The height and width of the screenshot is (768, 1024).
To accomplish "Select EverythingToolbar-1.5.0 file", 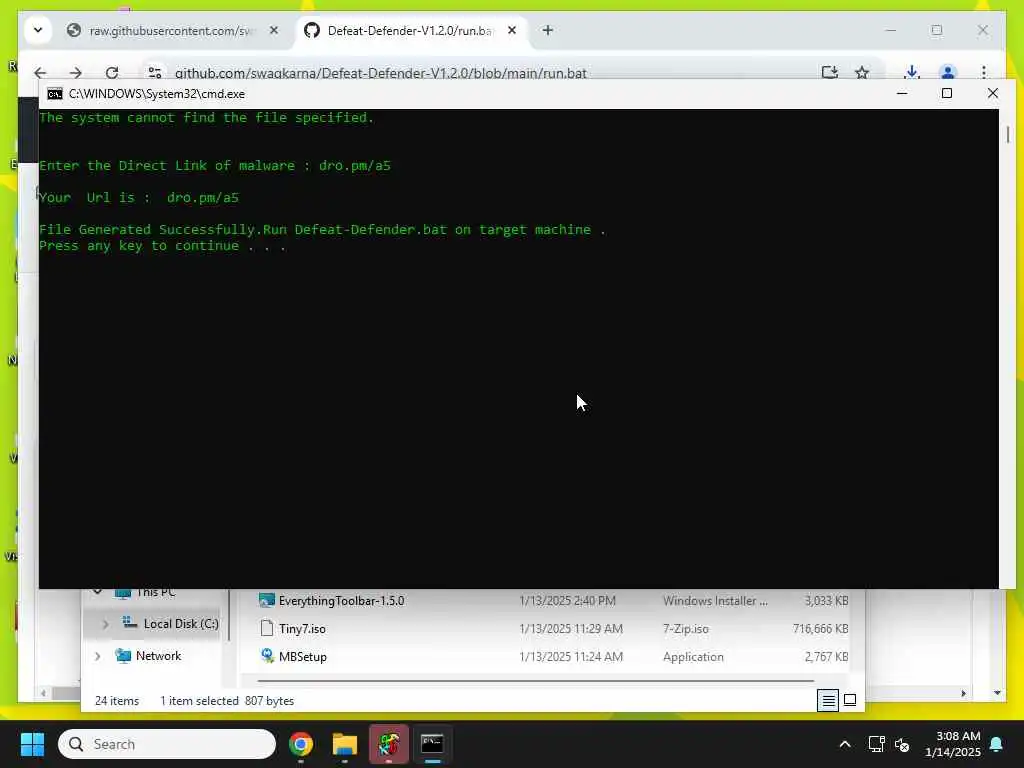I will (342, 601).
